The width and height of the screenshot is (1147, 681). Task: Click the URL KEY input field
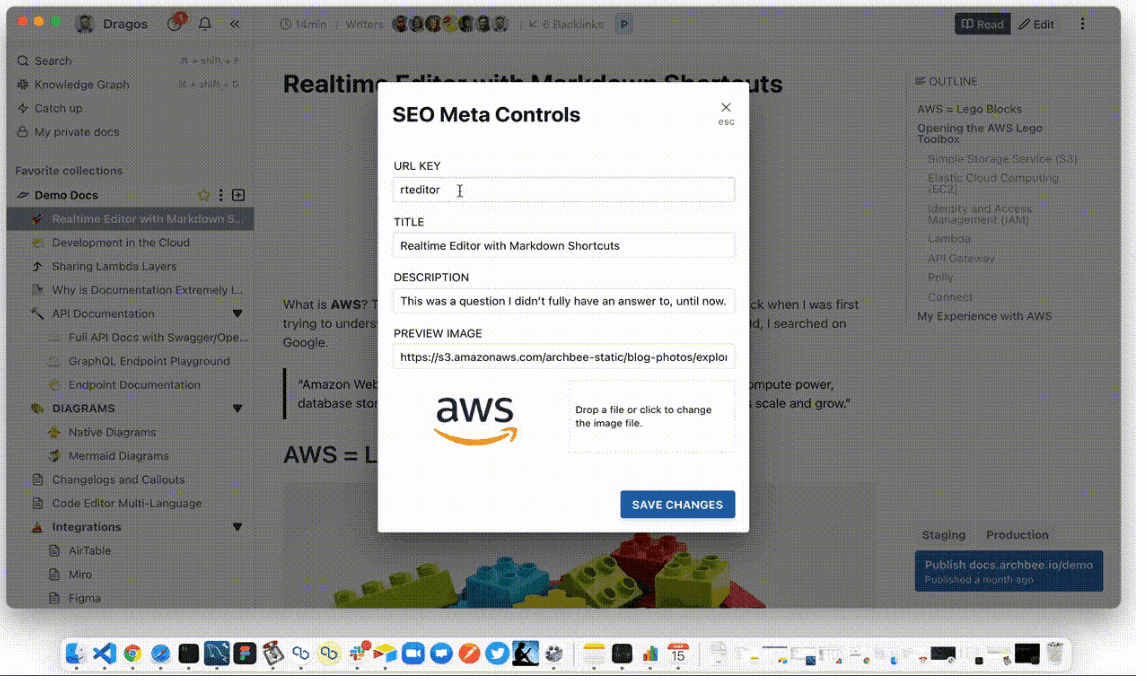pyautogui.click(x=564, y=190)
